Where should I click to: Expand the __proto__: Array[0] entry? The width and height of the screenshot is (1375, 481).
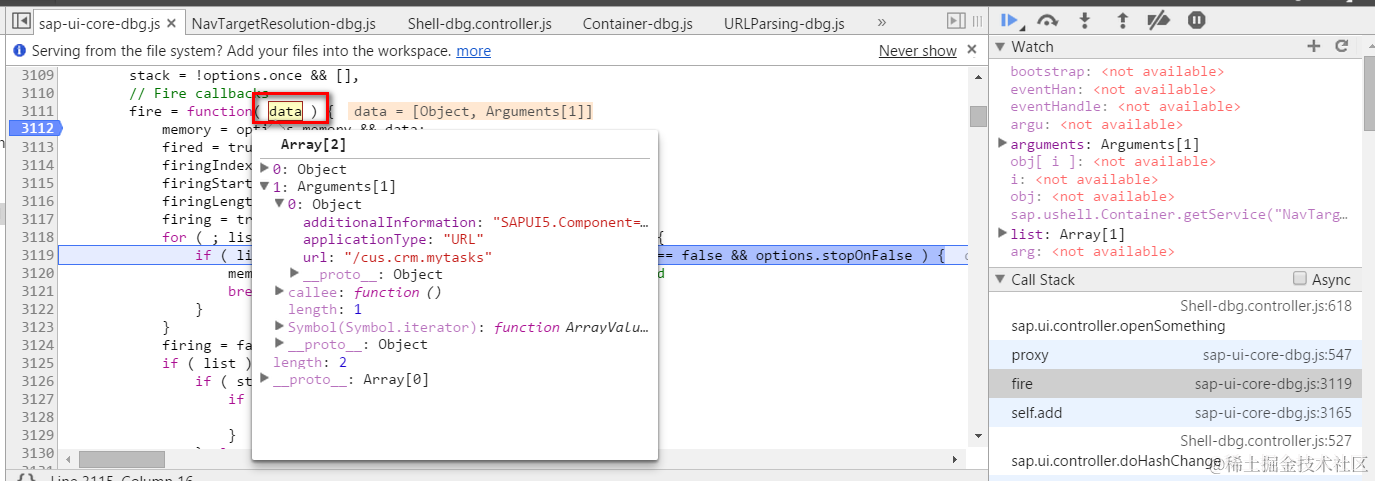(264, 379)
